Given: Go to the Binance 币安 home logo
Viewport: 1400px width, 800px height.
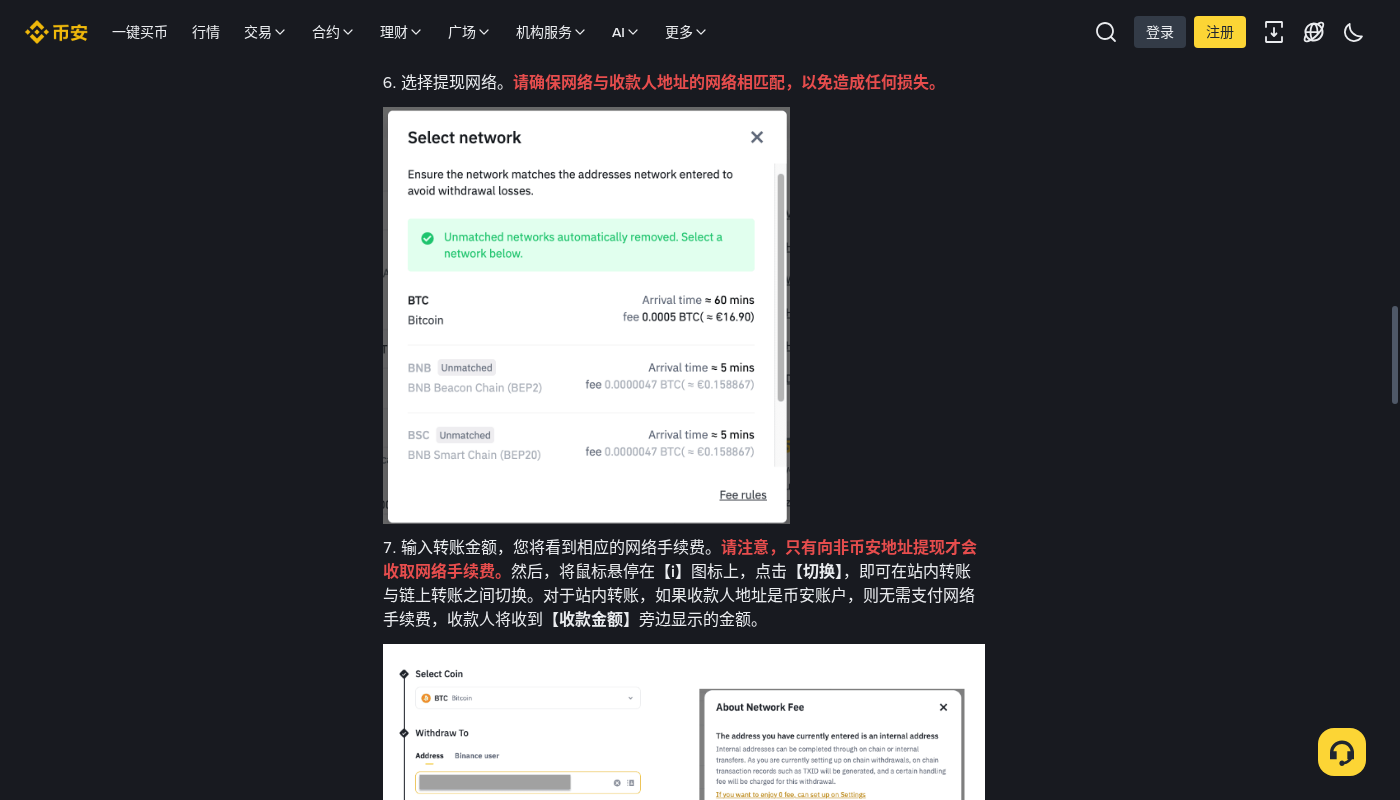Looking at the screenshot, I should click(56, 32).
